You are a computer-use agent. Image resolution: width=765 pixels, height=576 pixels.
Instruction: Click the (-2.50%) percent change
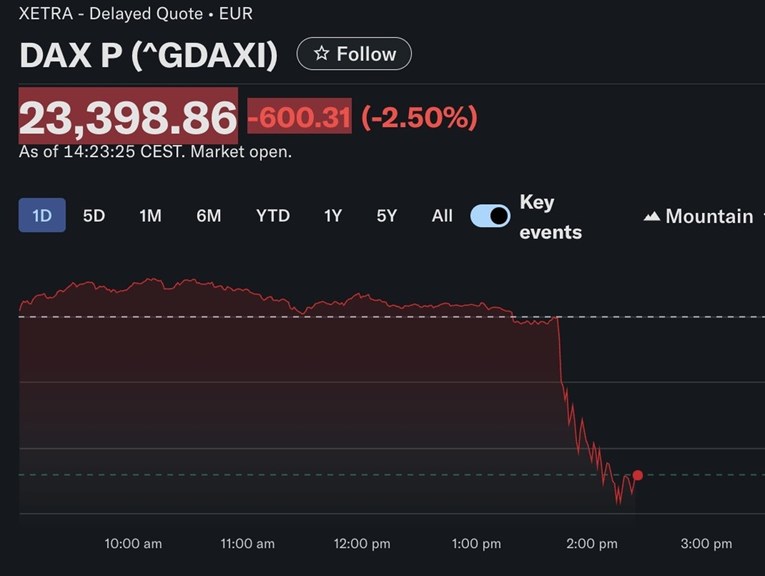click(419, 118)
